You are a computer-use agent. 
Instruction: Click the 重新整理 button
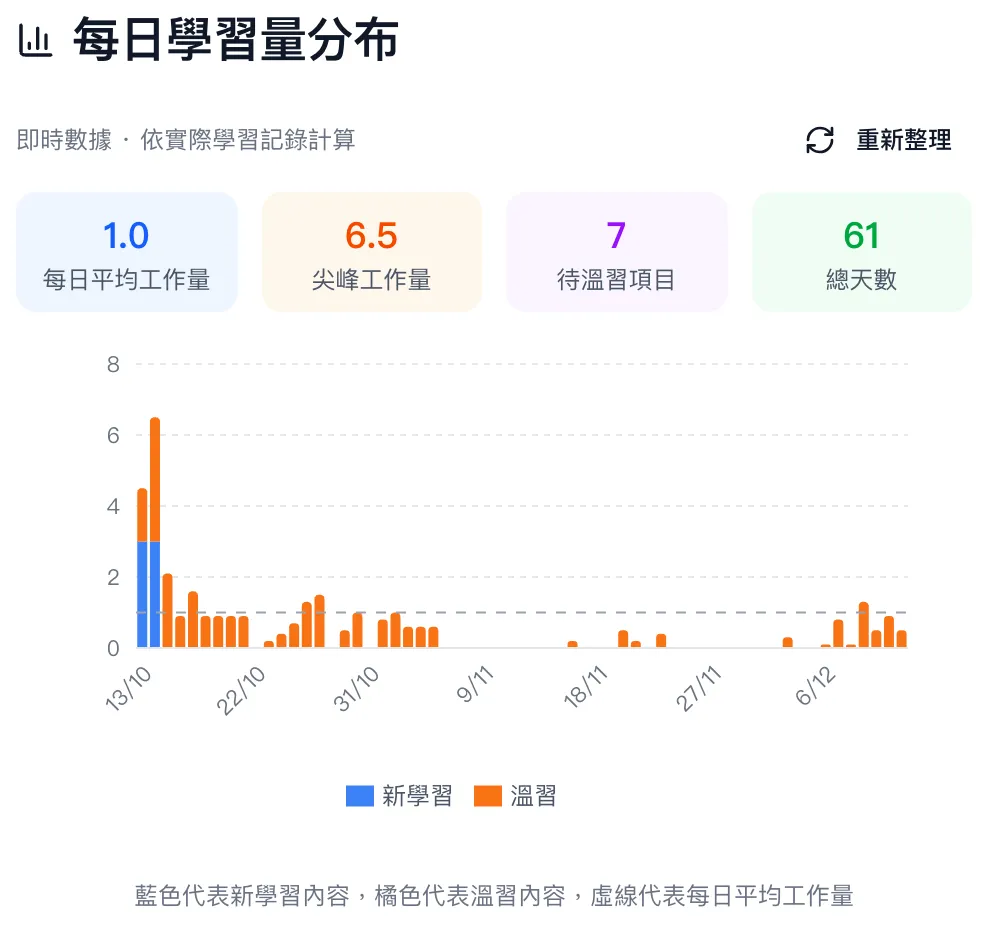pyautogui.click(x=881, y=140)
